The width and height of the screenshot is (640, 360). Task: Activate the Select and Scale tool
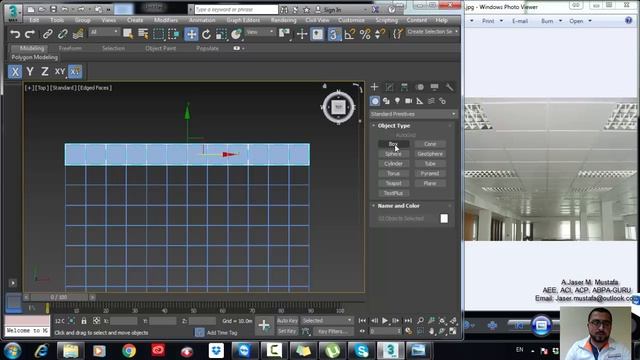coord(221,34)
